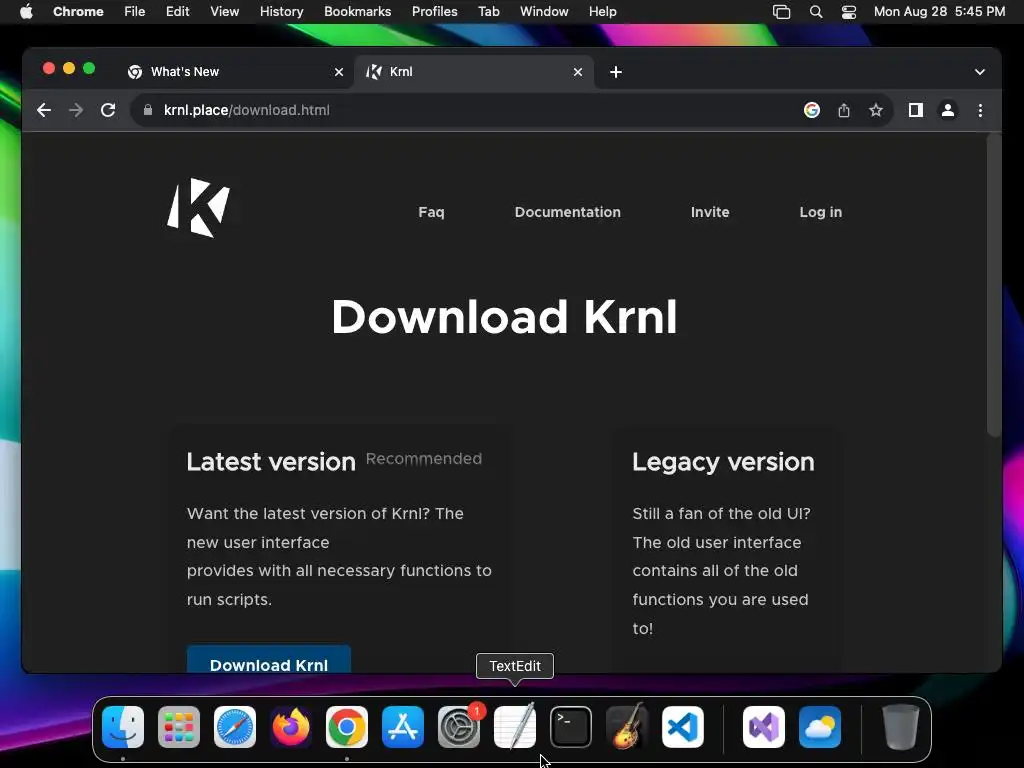The width and height of the screenshot is (1024, 768).
Task: Open the Window menu
Action: (x=544, y=12)
